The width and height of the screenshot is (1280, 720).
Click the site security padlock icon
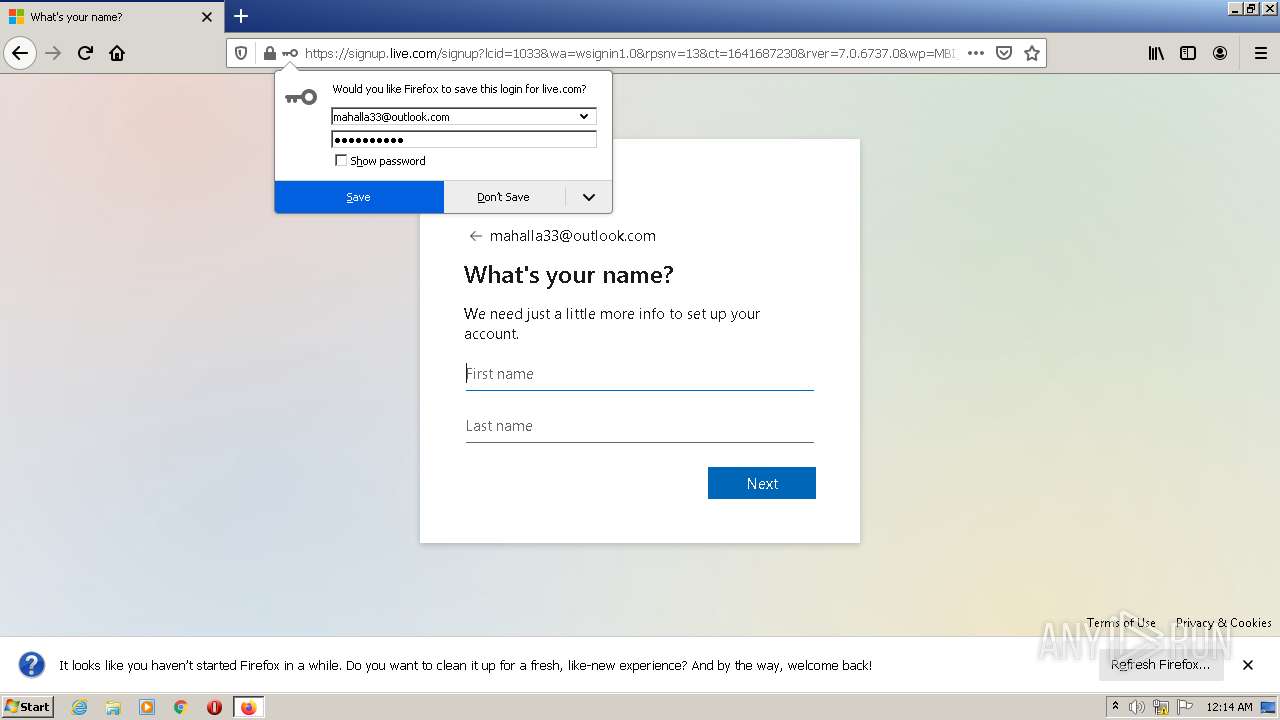coord(269,53)
